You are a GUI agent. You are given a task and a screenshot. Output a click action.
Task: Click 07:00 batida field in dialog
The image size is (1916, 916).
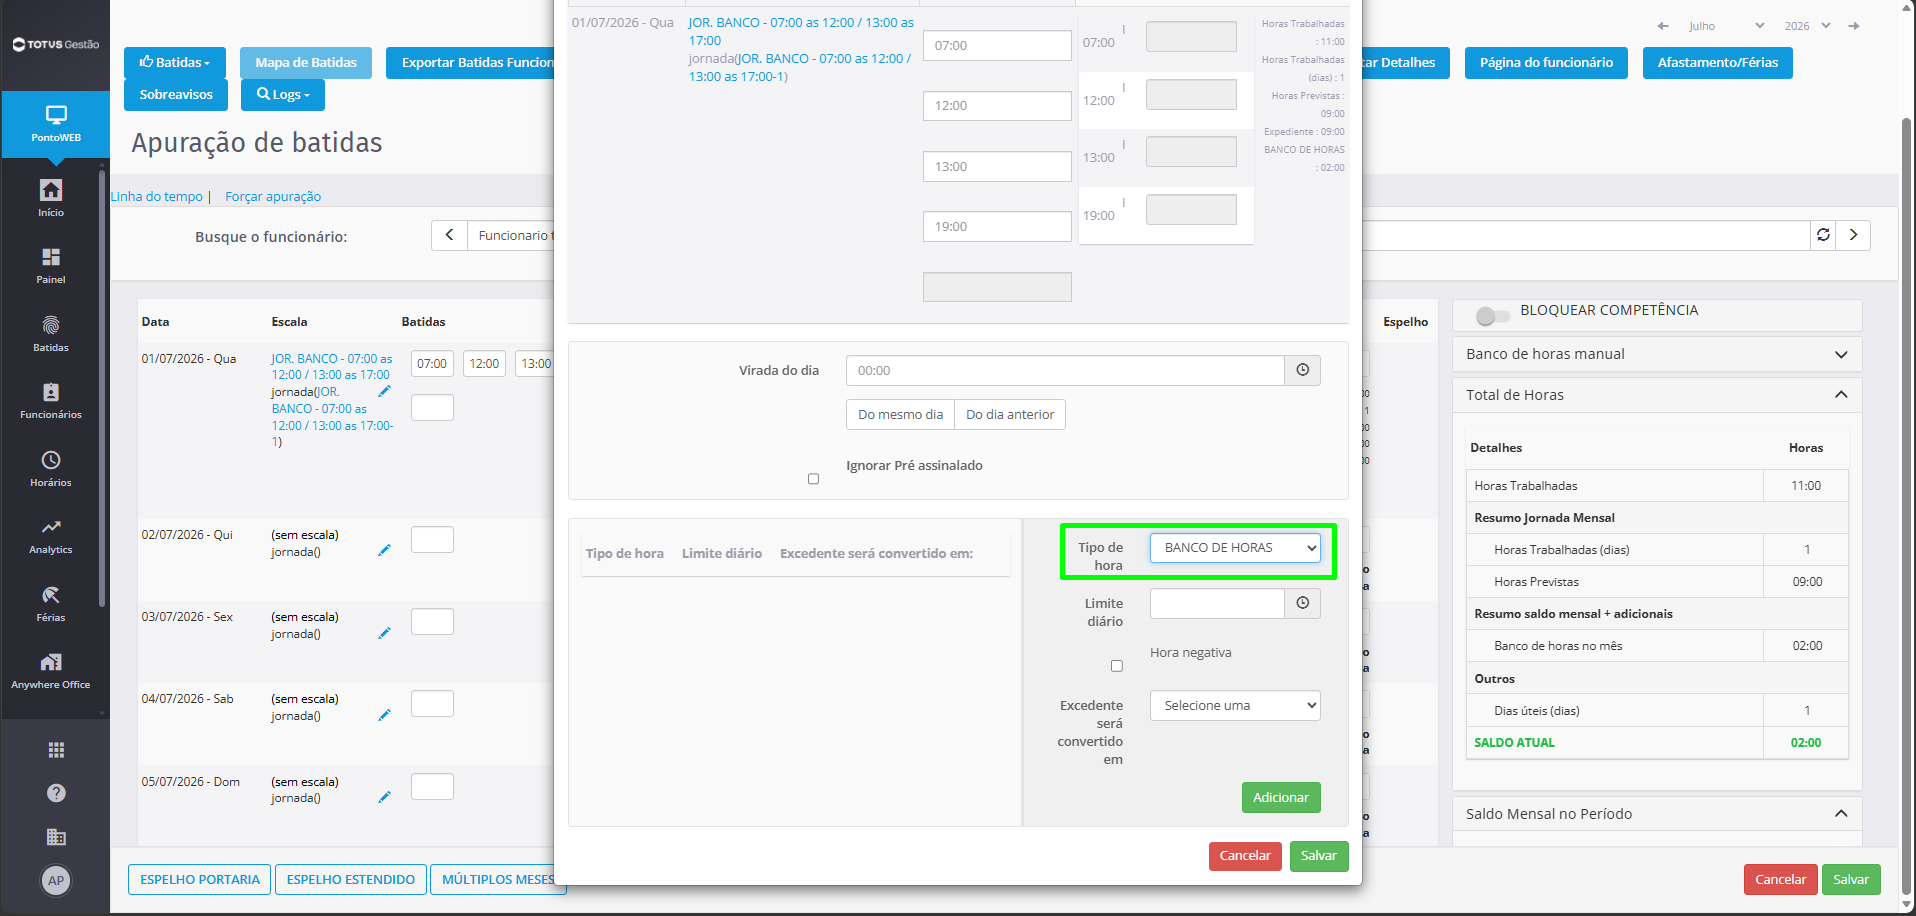pyautogui.click(x=997, y=46)
